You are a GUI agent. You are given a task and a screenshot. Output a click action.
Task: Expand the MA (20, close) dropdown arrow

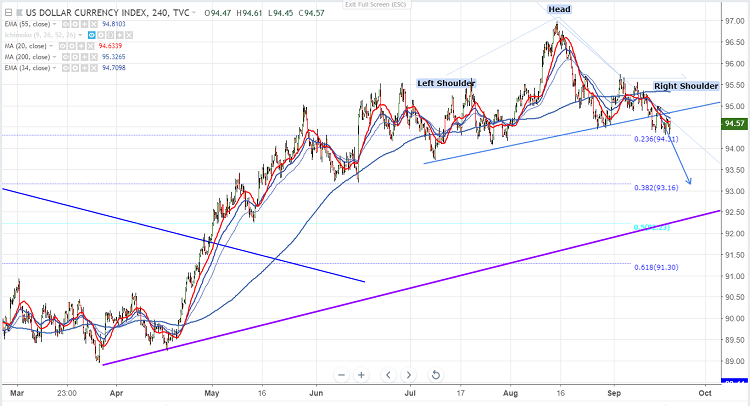coord(51,46)
